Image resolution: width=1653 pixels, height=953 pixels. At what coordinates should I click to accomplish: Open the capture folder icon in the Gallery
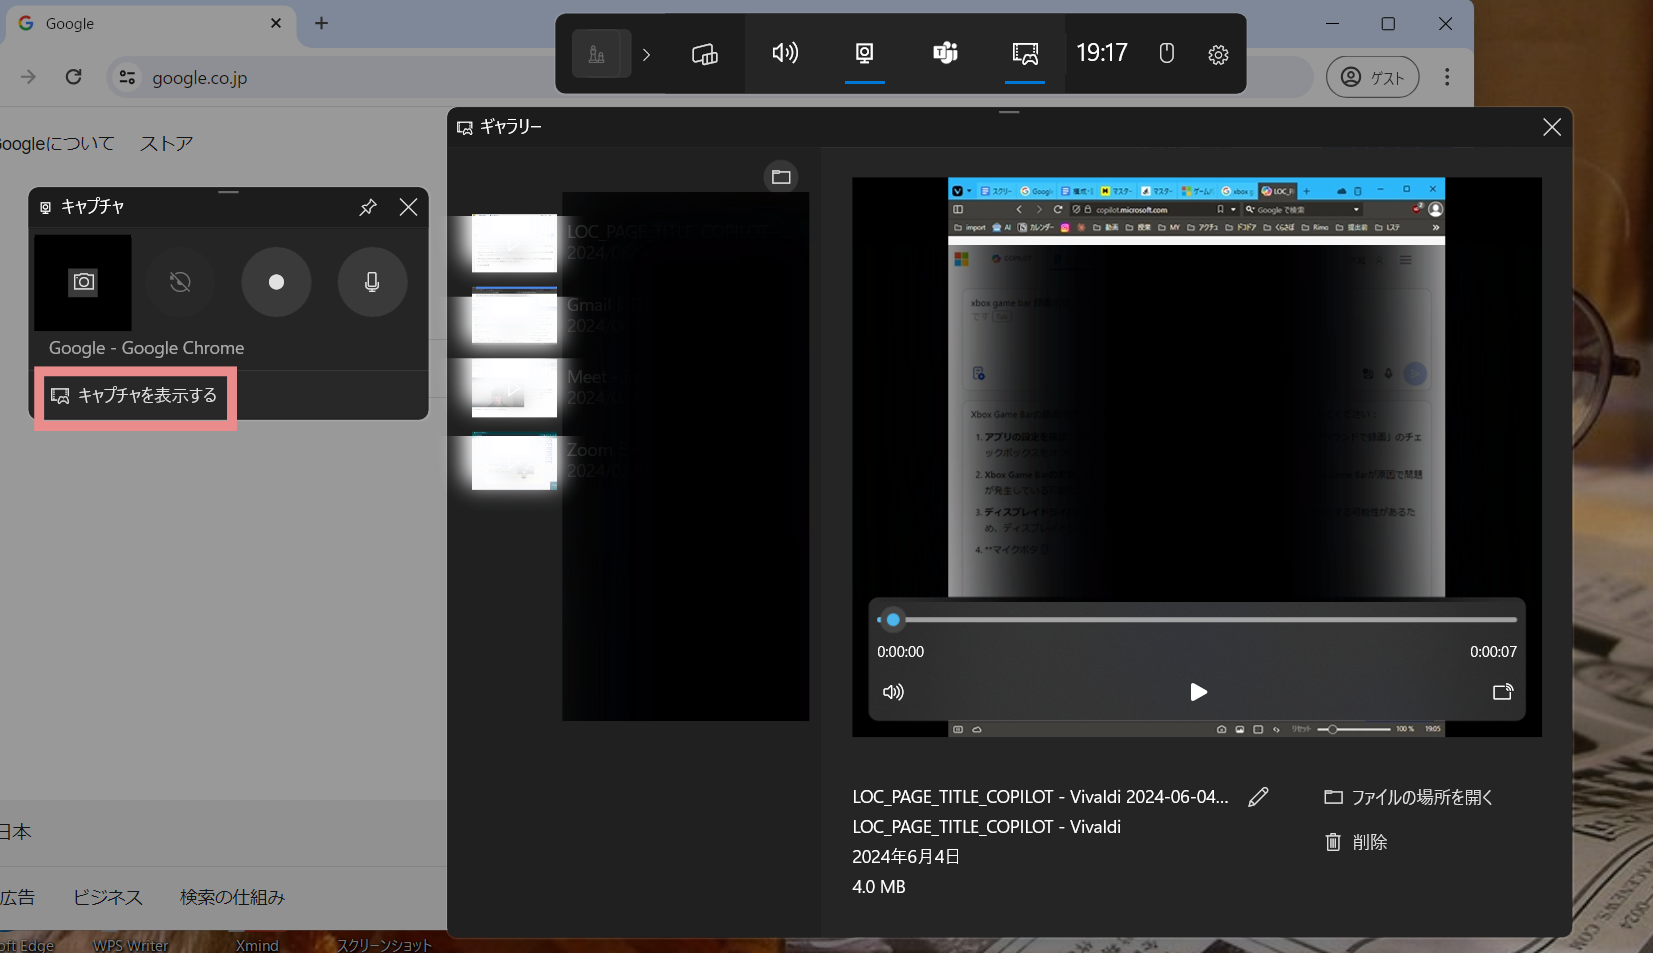tap(781, 177)
